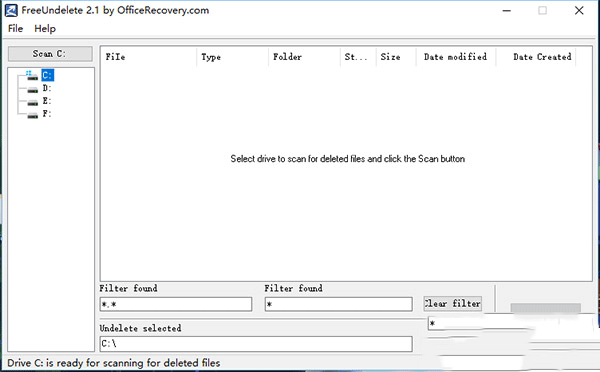Click the Scan C: button
600x372 pixels.
point(50,54)
